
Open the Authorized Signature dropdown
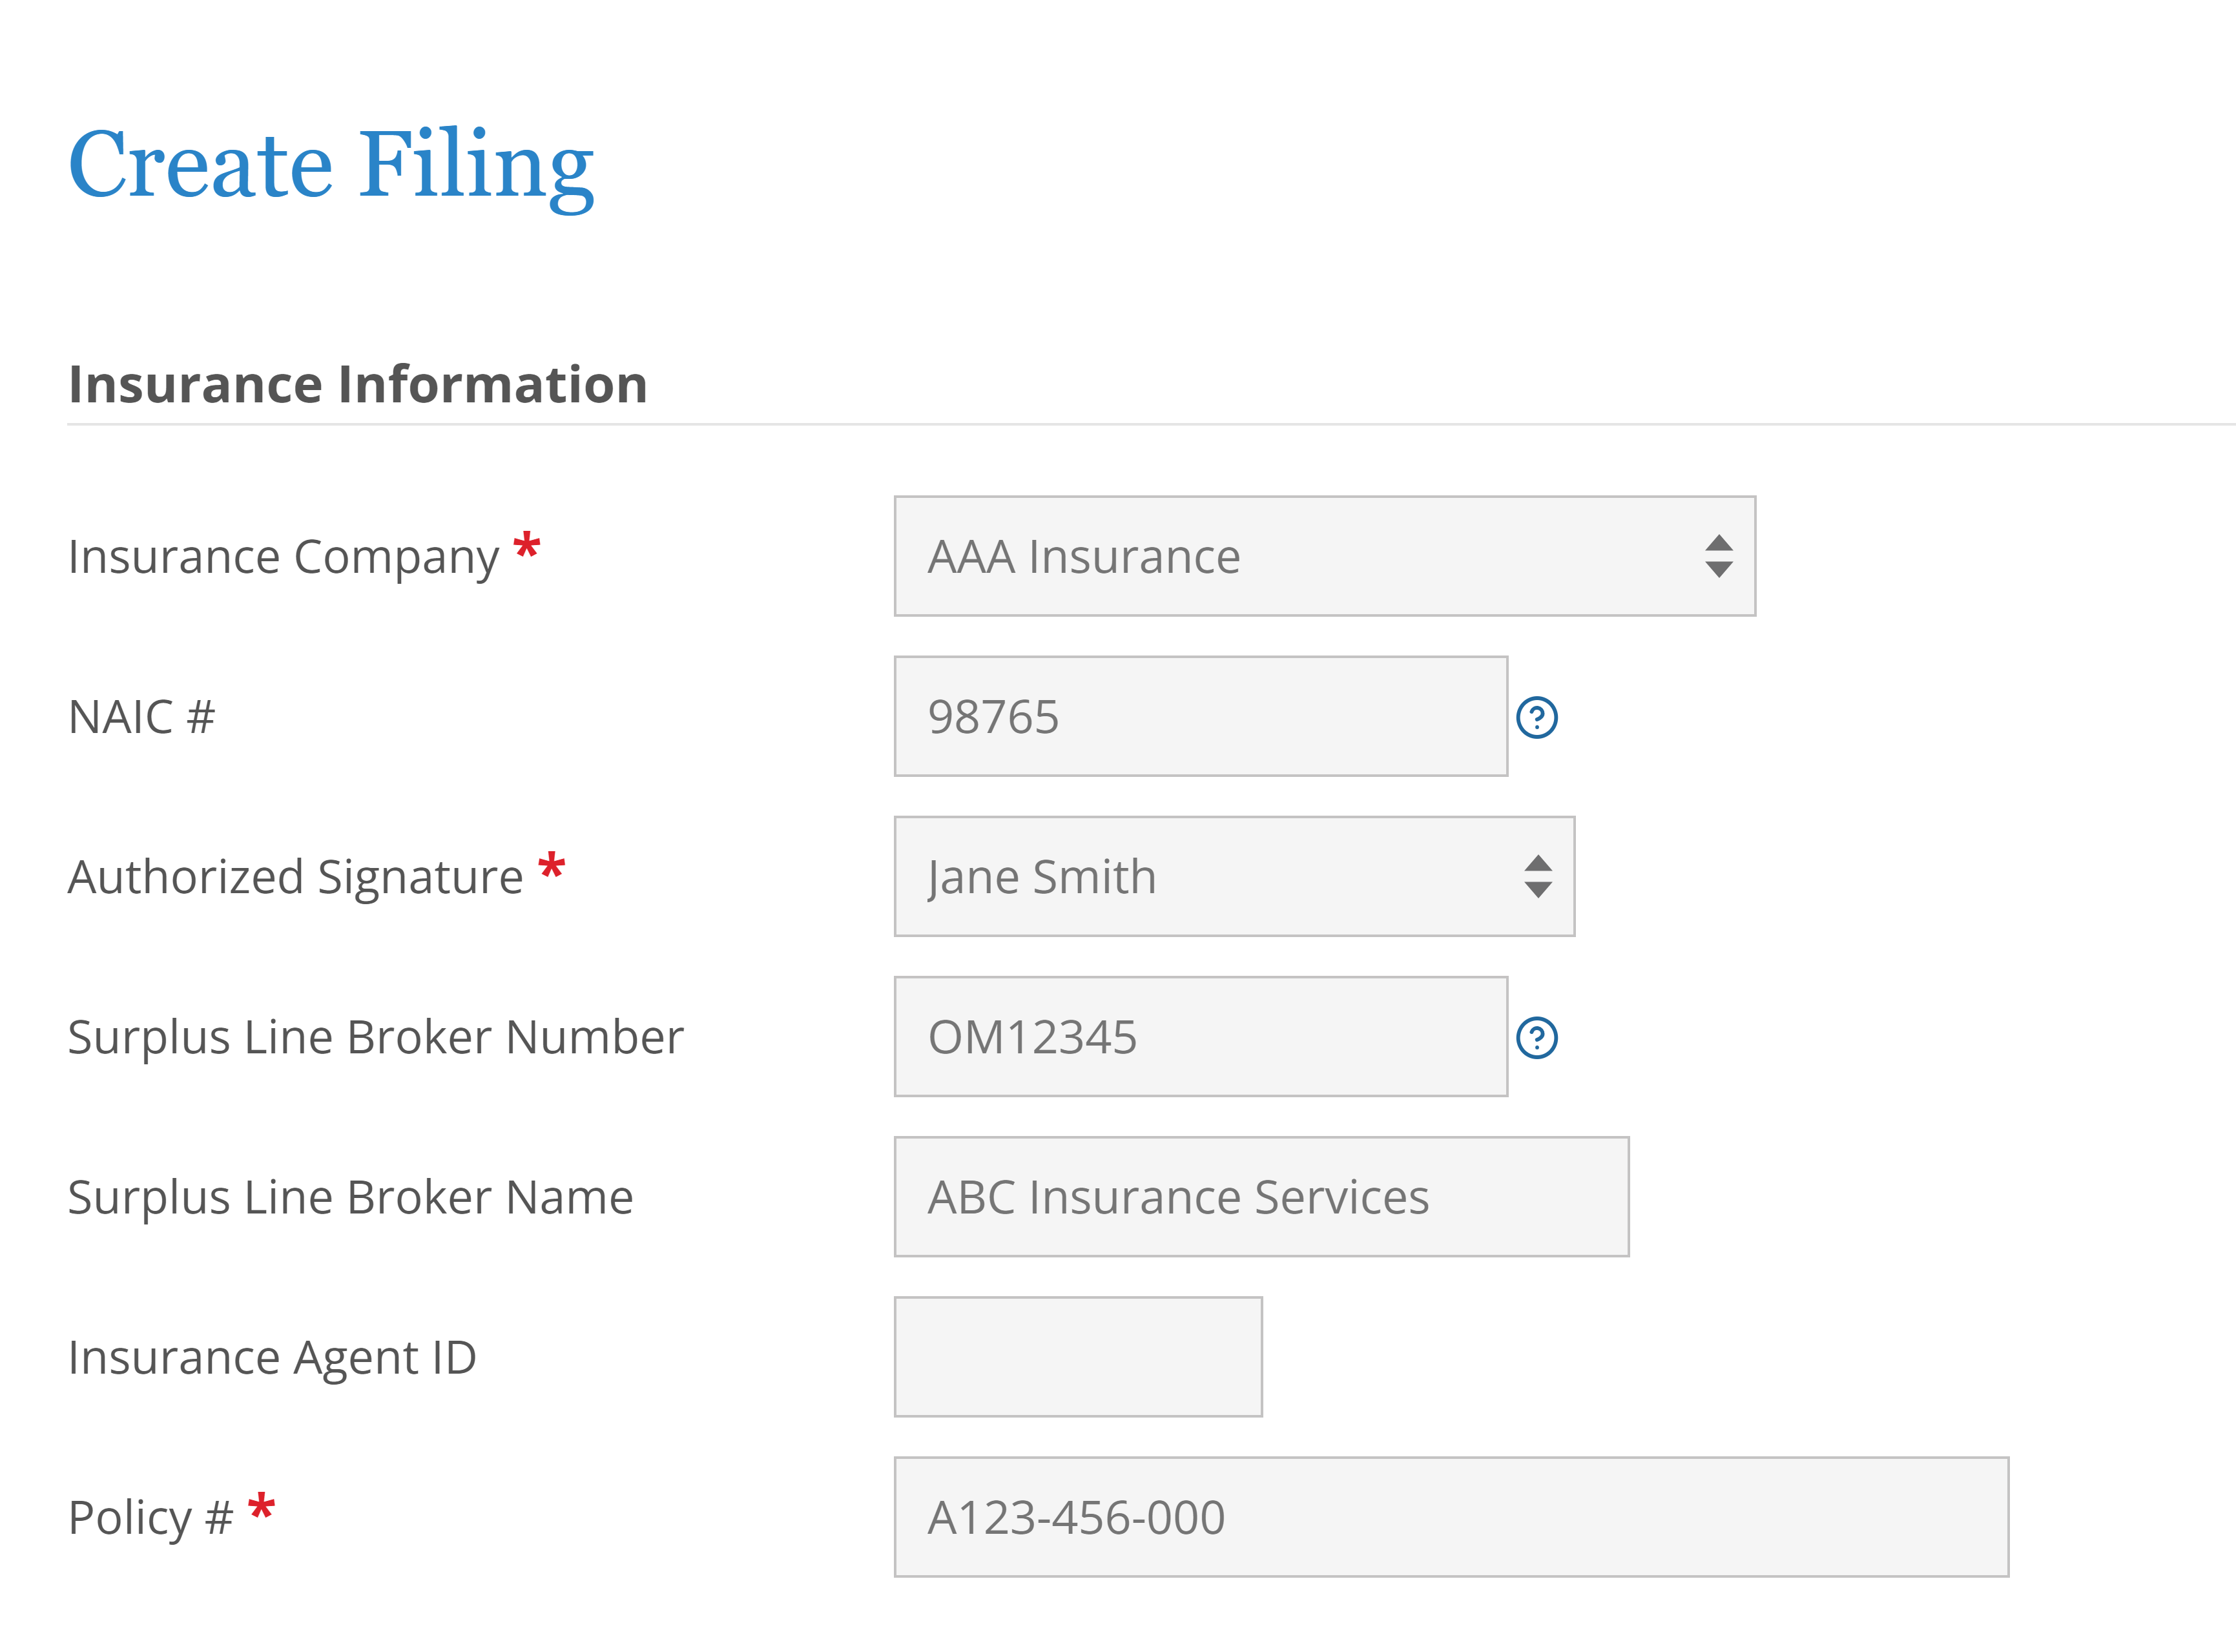click(1235, 877)
